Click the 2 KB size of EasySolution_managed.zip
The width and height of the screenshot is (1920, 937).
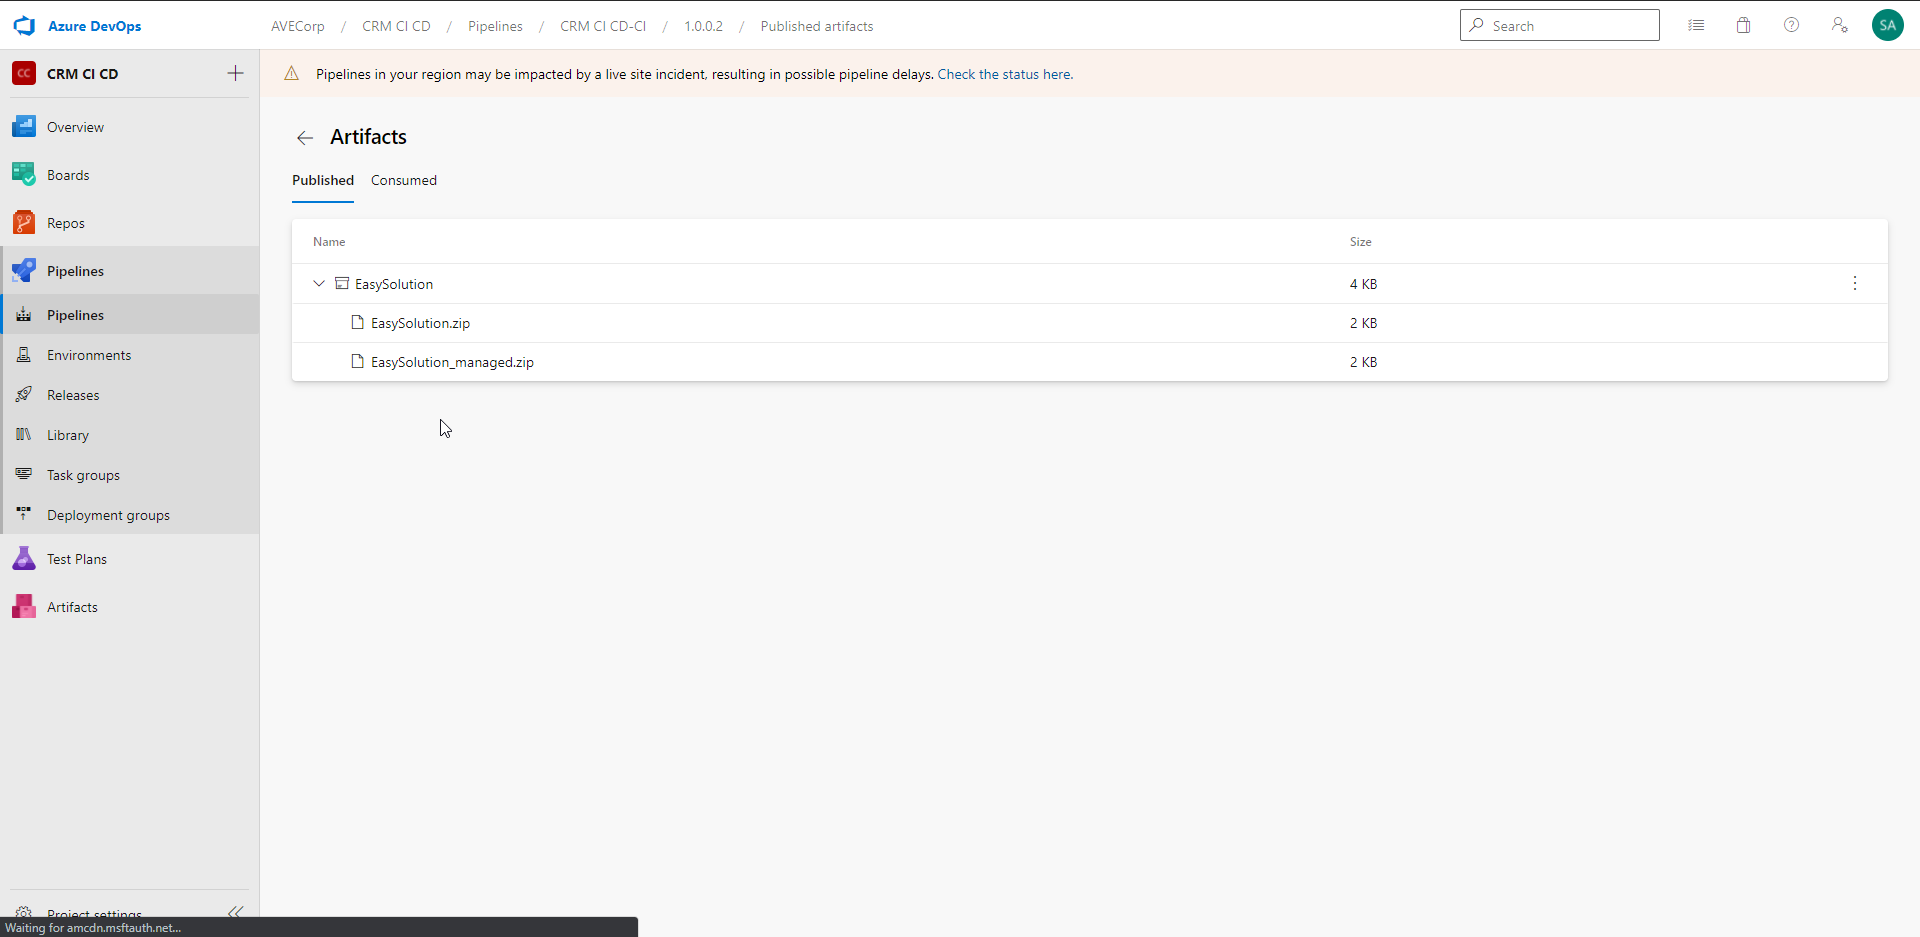pos(1363,362)
